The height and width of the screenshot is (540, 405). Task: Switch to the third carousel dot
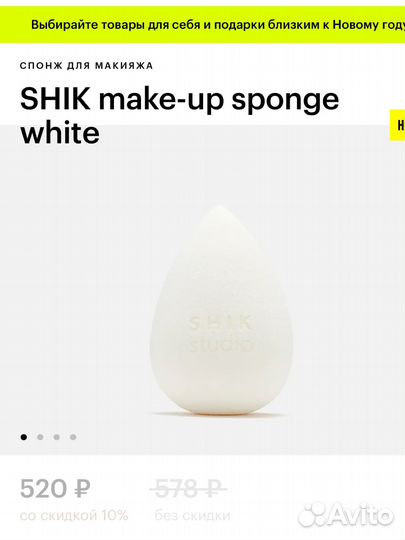[56, 437]
